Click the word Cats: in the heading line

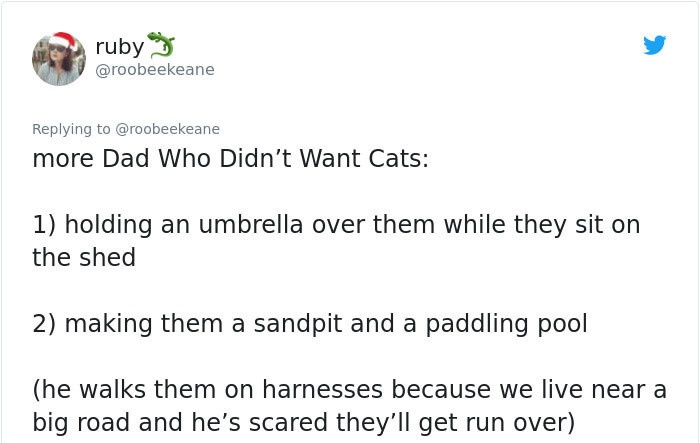(x=399, y=158)
